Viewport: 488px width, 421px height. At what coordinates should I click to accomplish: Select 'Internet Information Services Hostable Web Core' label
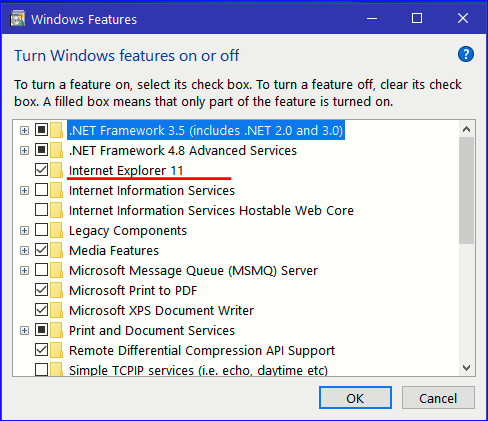211,211
